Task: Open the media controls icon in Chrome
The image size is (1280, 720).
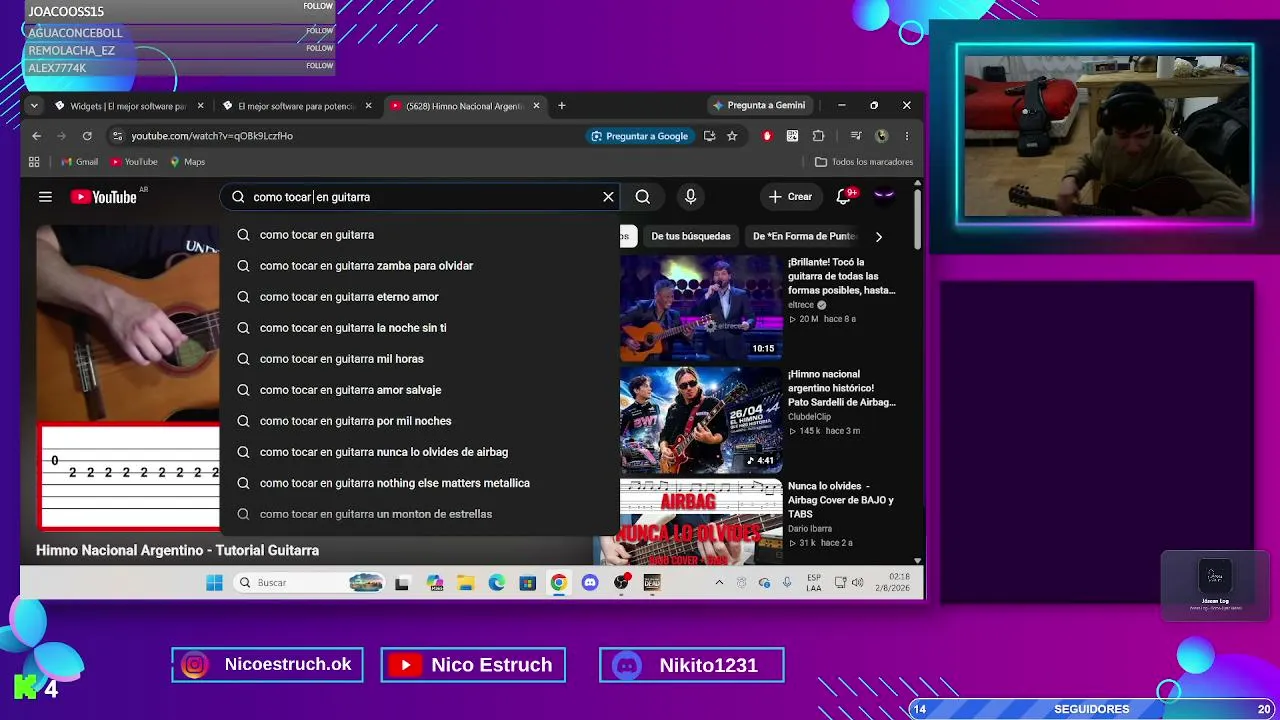Action: tap(855, 136)
